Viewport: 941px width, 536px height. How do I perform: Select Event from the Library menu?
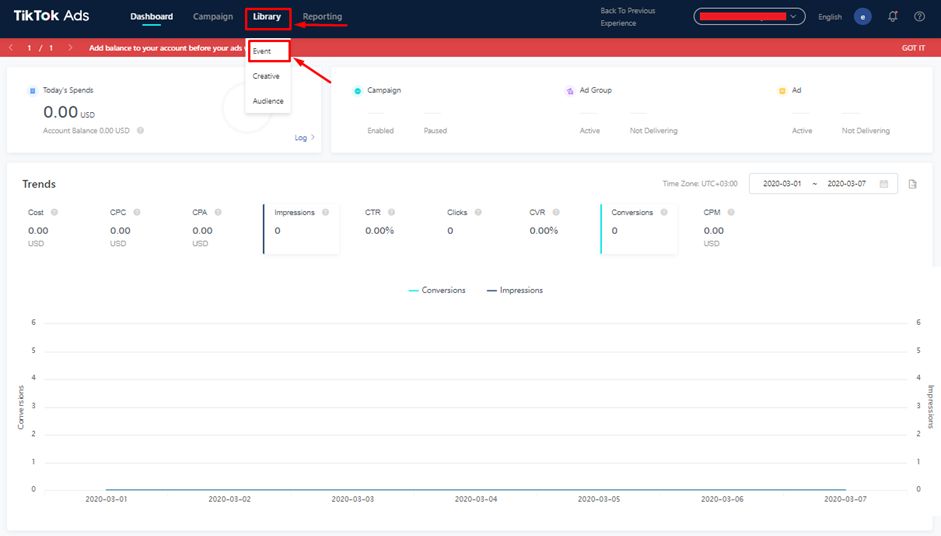click(262, 51)
